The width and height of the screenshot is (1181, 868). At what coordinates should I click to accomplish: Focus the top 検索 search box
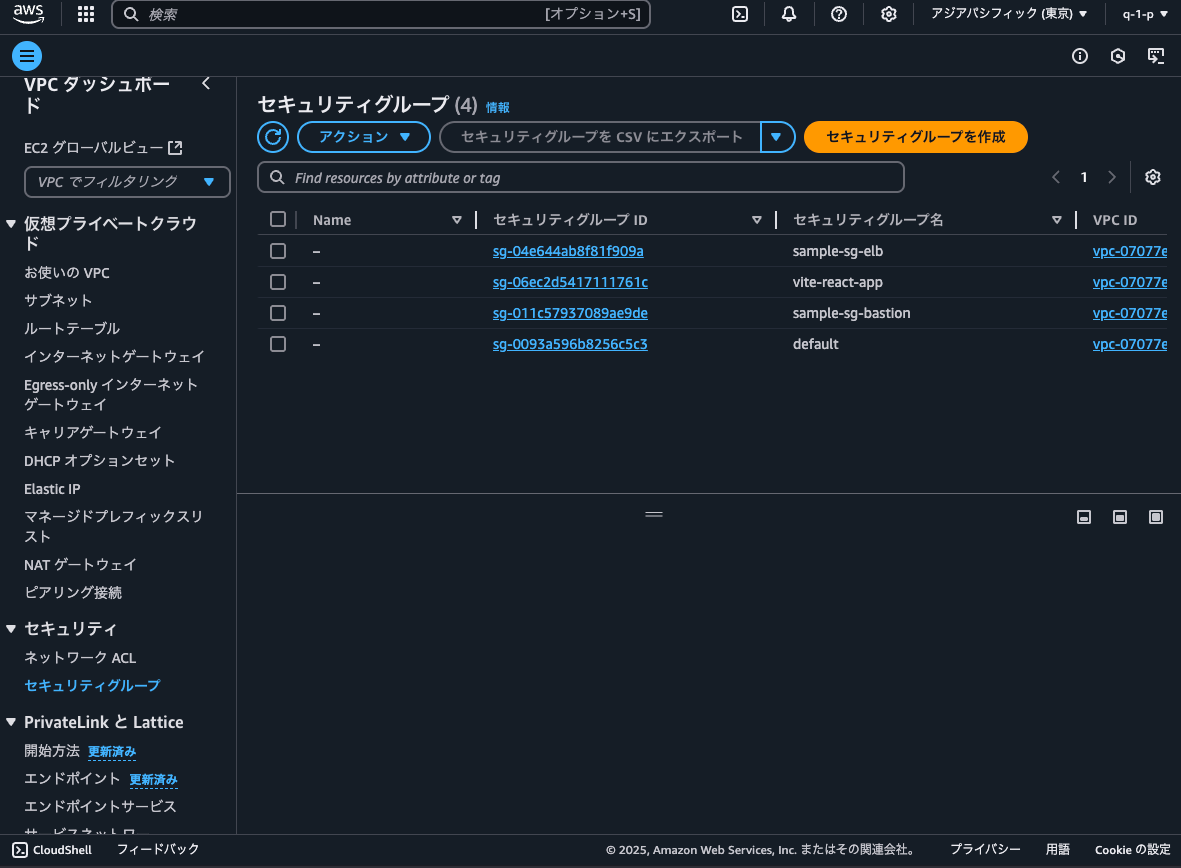381,14
